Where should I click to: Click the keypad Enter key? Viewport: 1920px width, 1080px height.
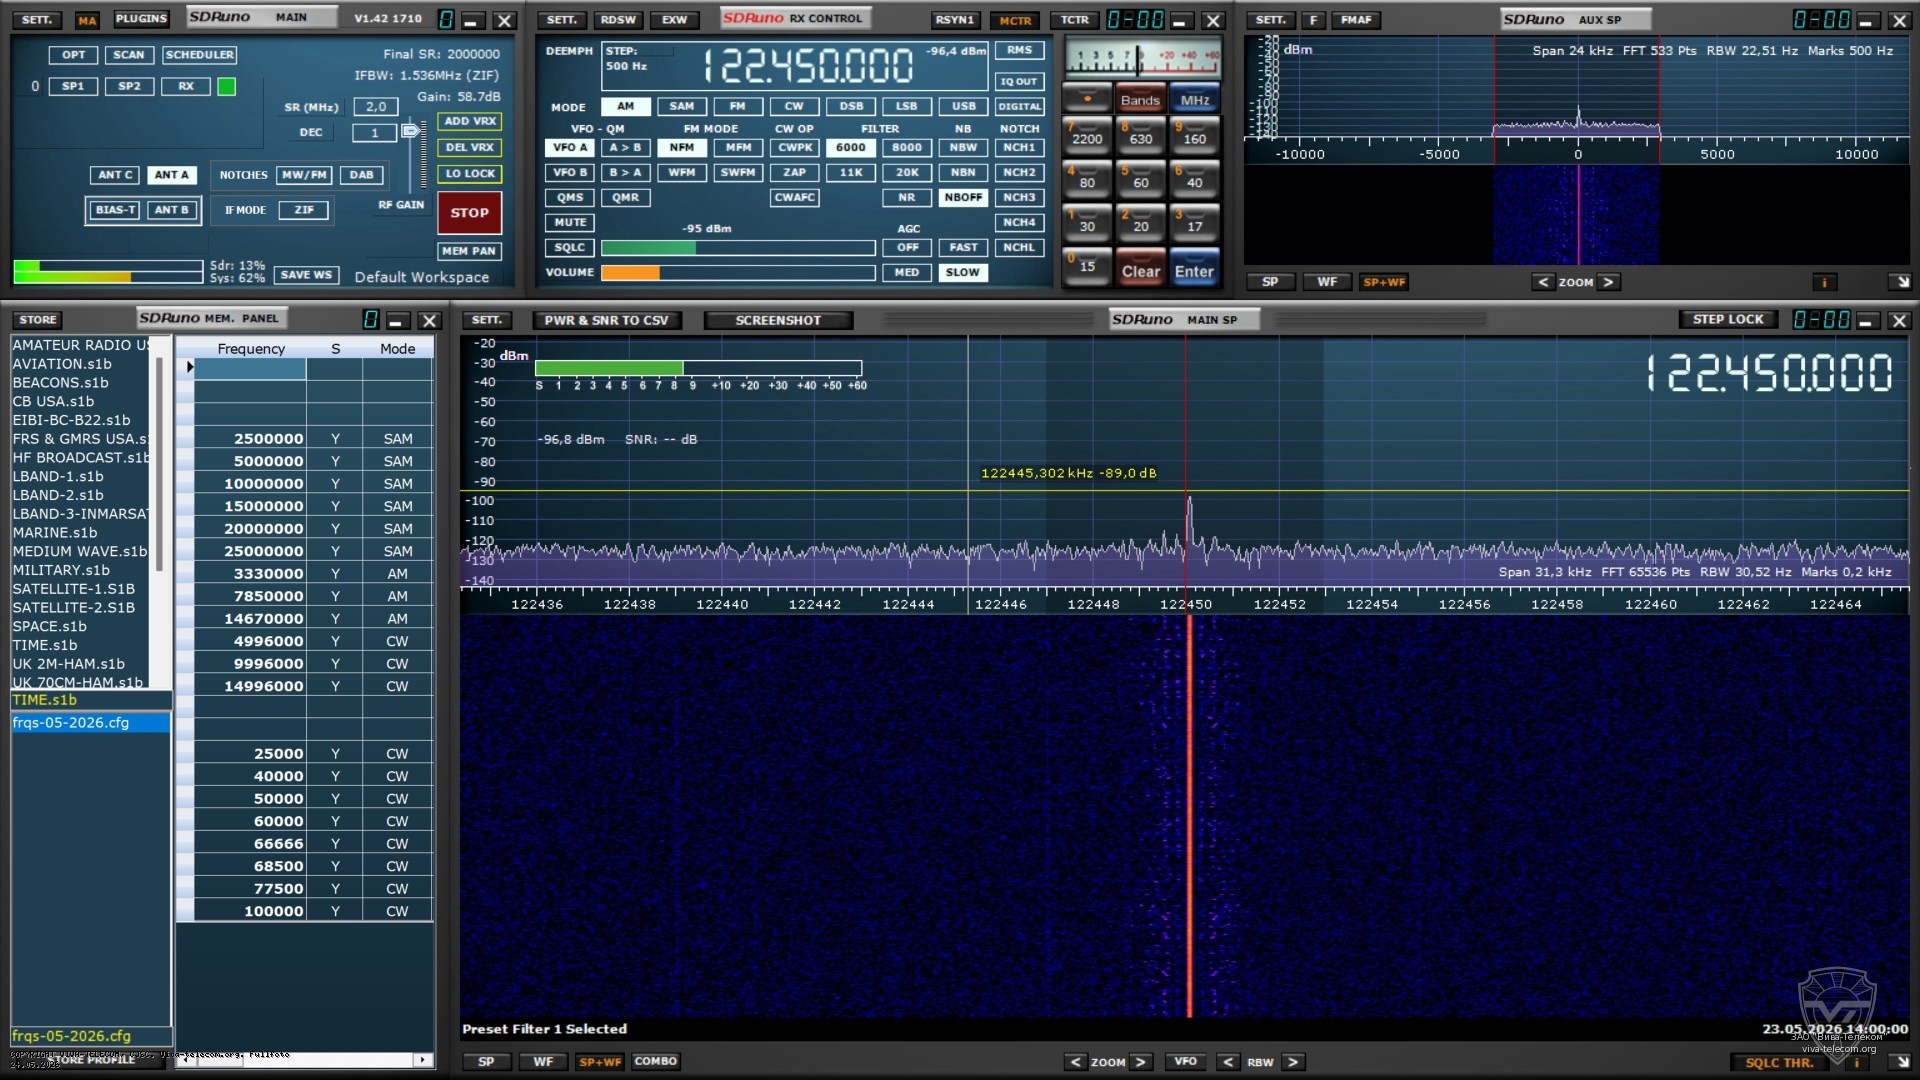(x=1194, y=270)
